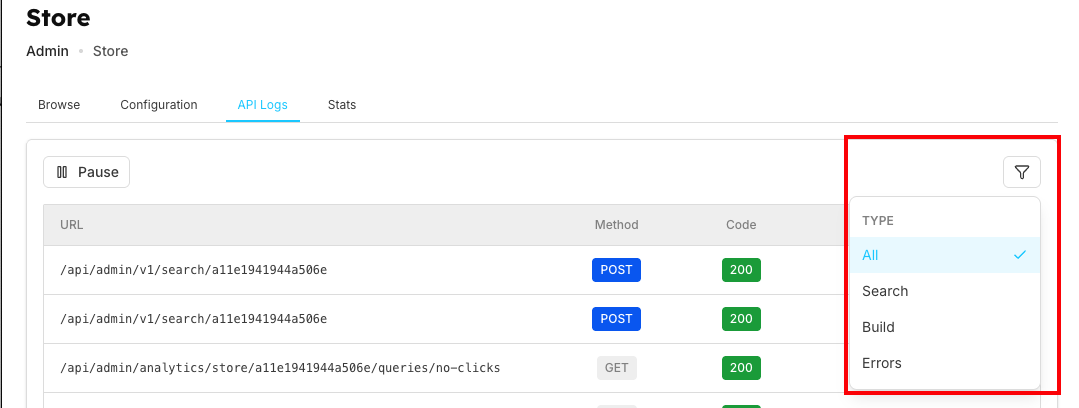Pause the live API log stream

[x=87, y=172]
